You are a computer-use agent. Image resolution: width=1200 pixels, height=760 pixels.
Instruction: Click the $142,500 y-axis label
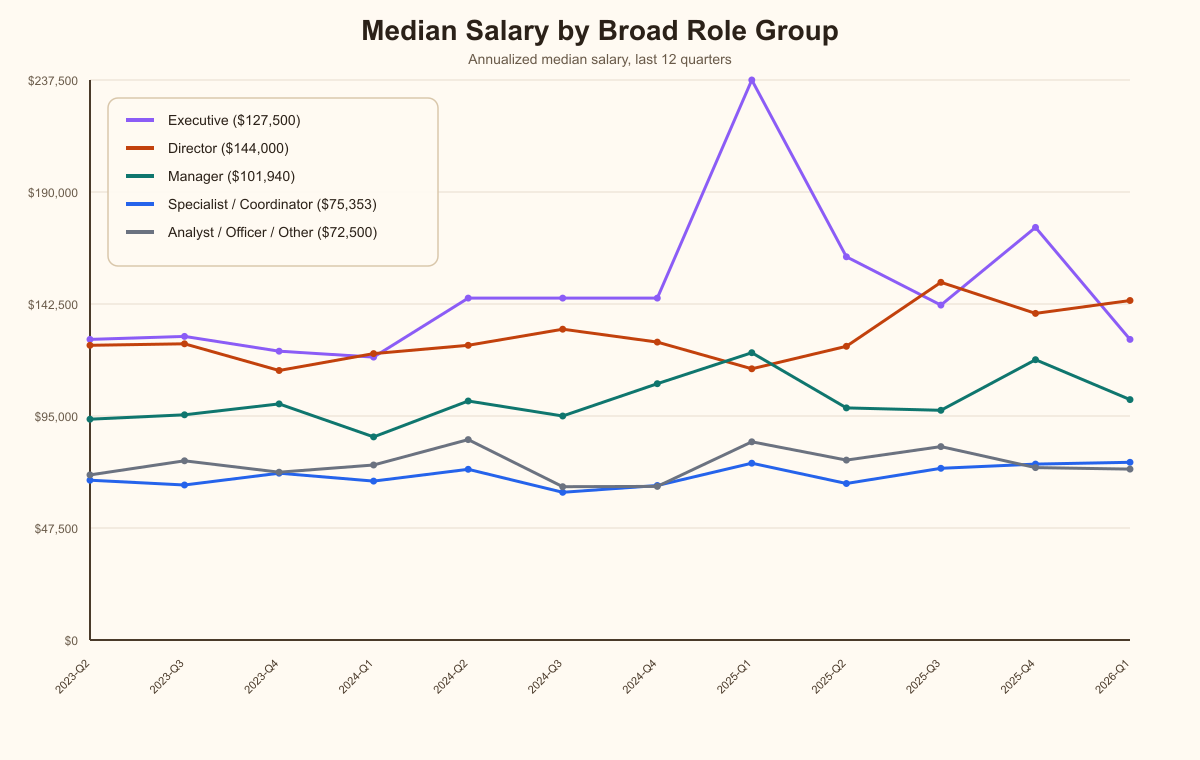tap(54, 304)
